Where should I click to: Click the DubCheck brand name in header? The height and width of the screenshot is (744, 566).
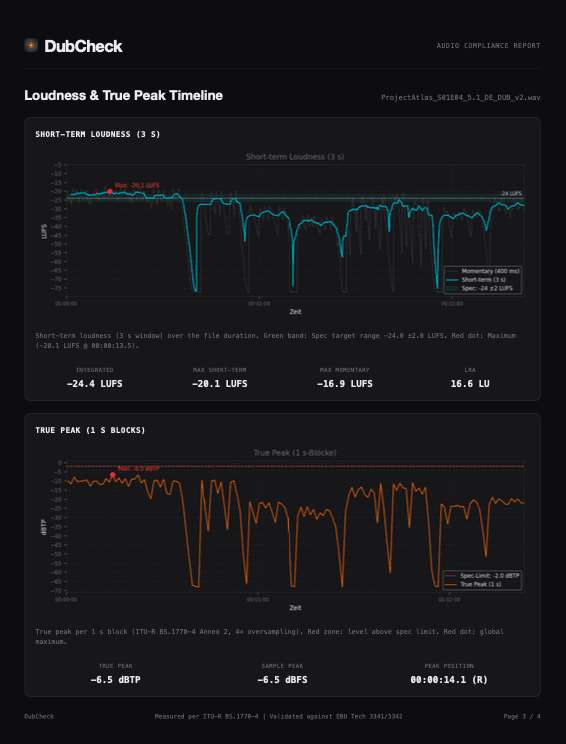click(x=84, y=46)
